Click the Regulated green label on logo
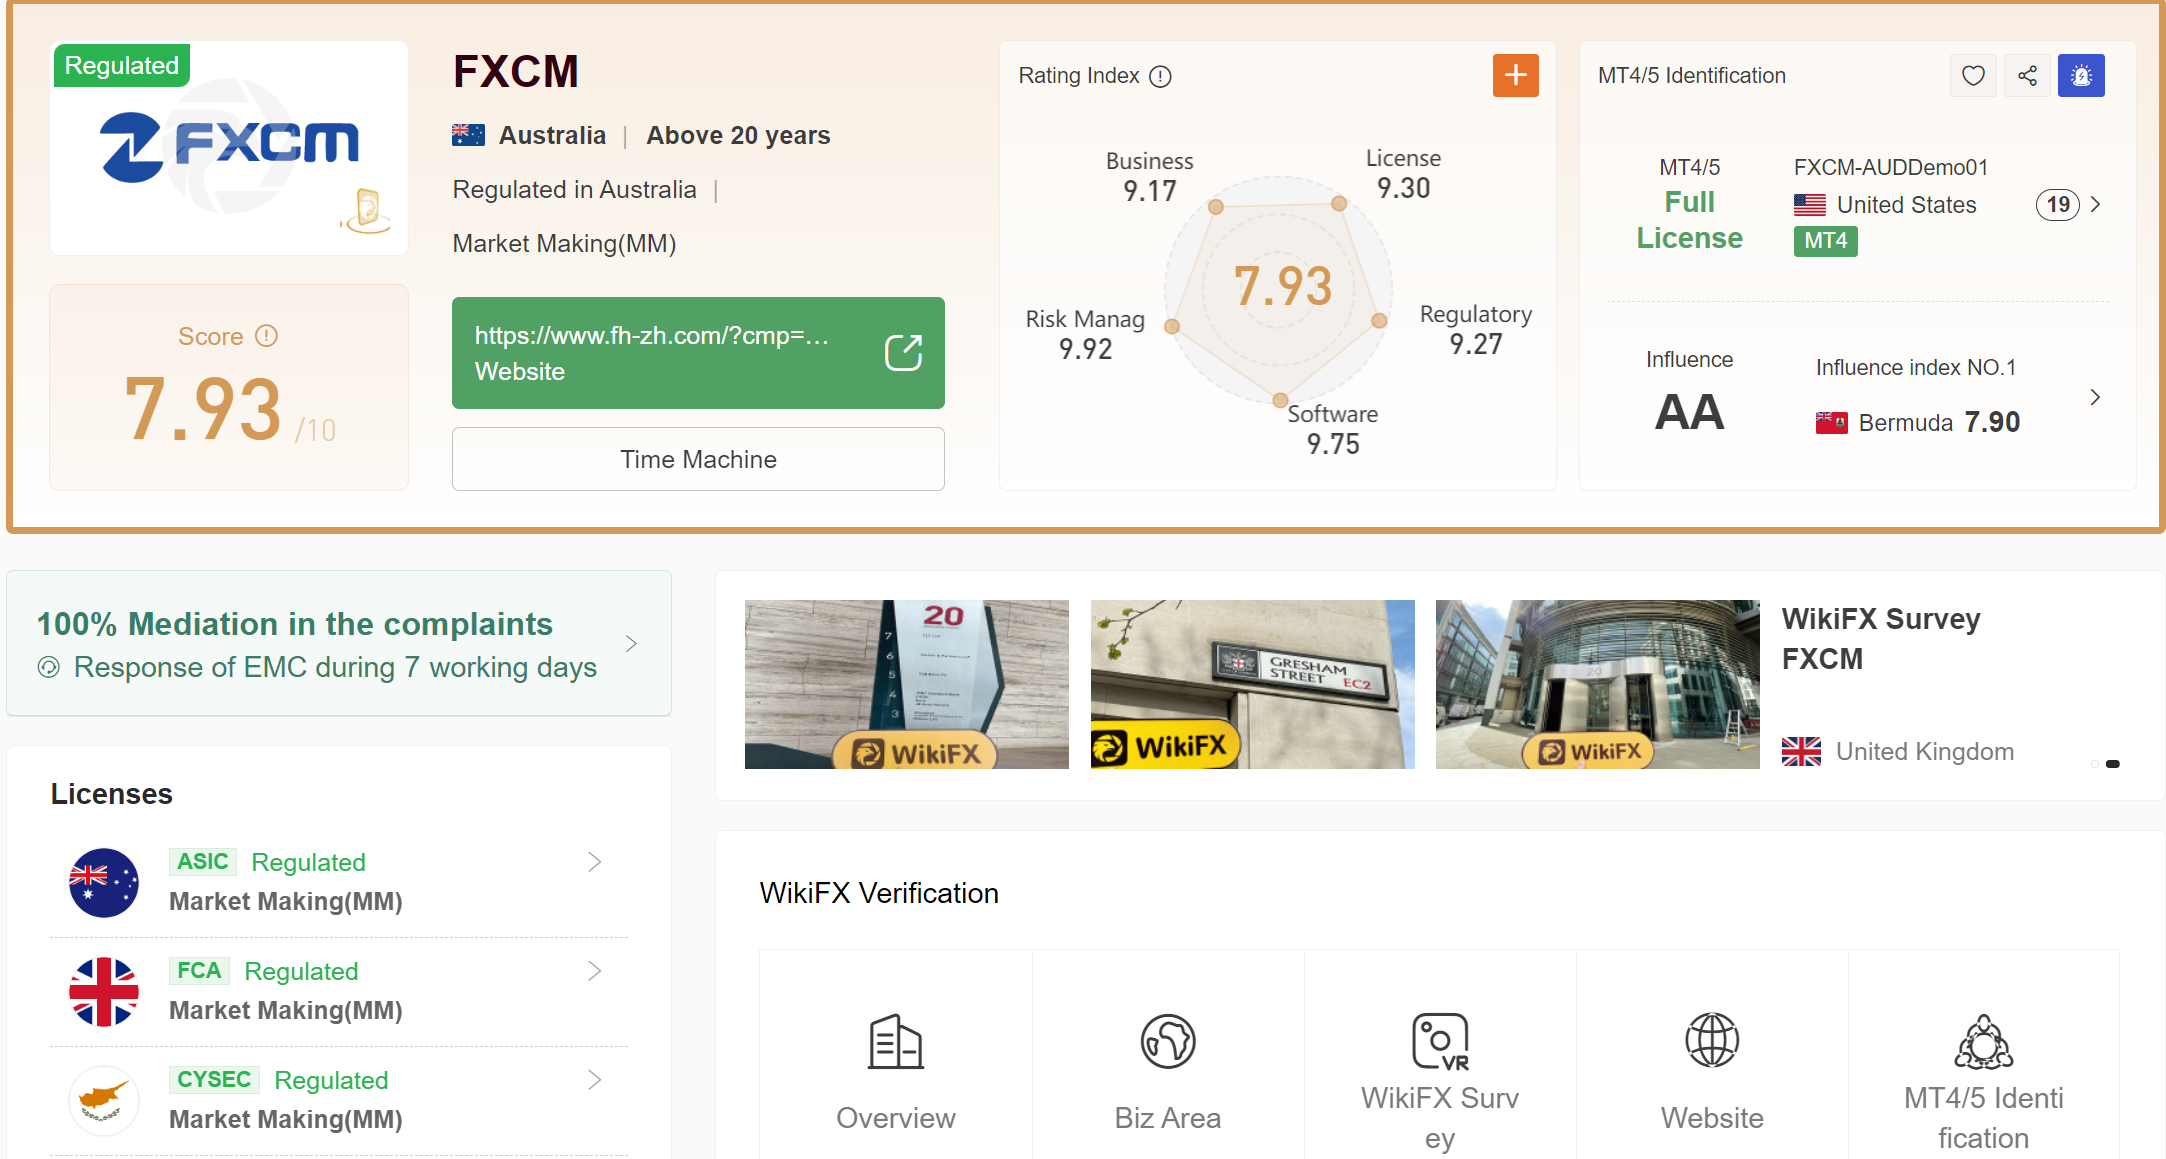2166x1159 pixels. [x=121, y=65]
